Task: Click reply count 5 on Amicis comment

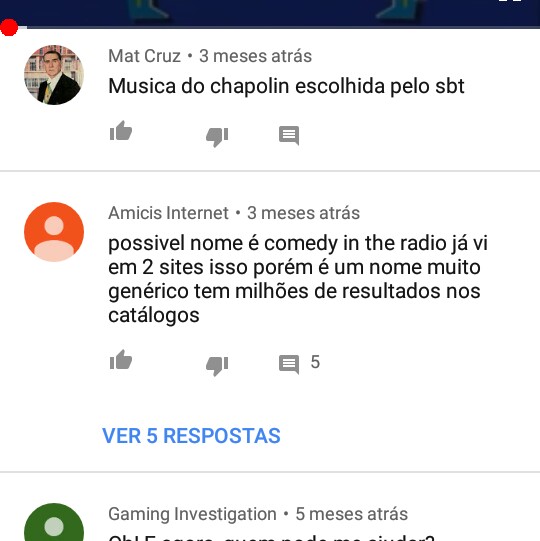Action: coord(315,362)
